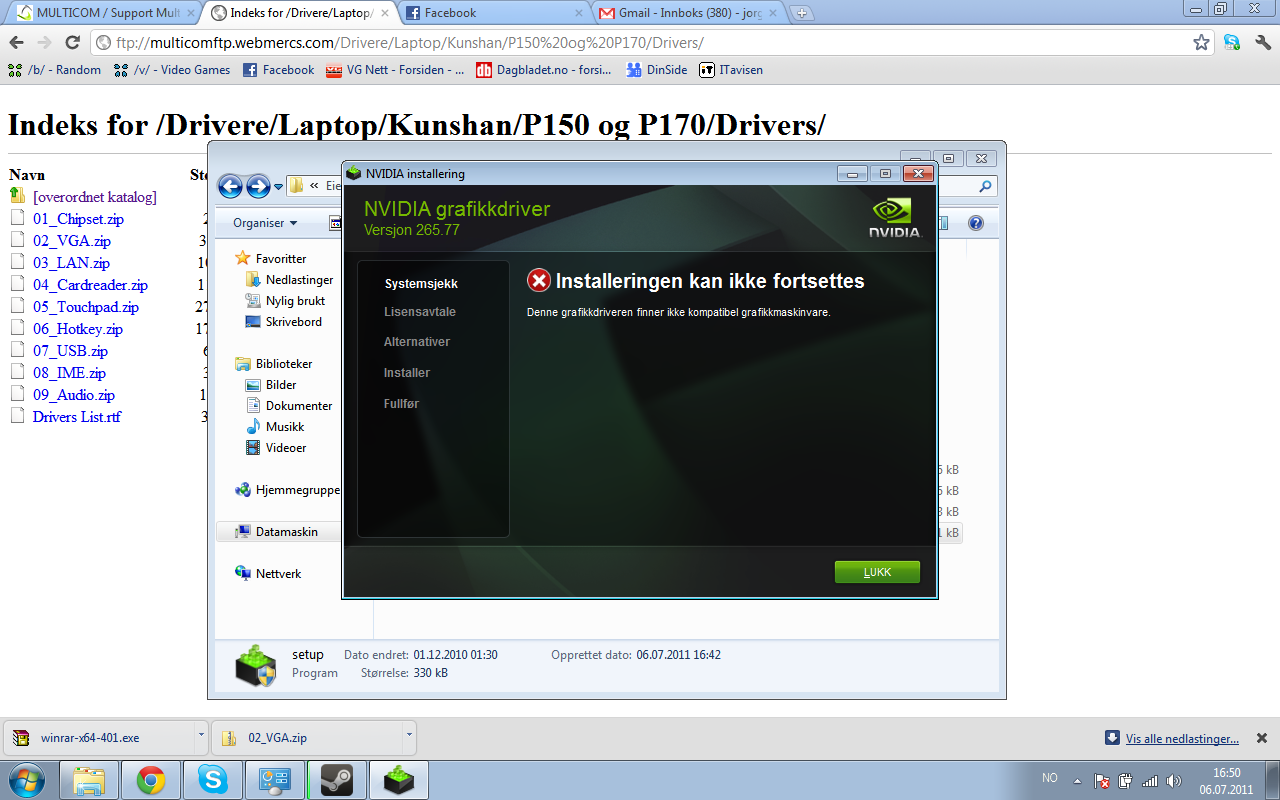This screenshot has height=800, width=1280.
Task: Click the setup program icon in details pane
Action: click(255, 665)
